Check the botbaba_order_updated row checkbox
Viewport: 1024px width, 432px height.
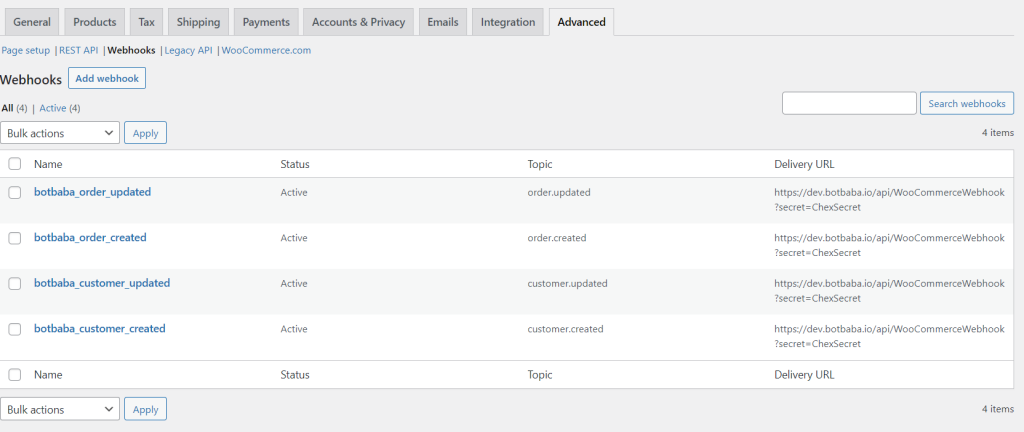(15, 193)
